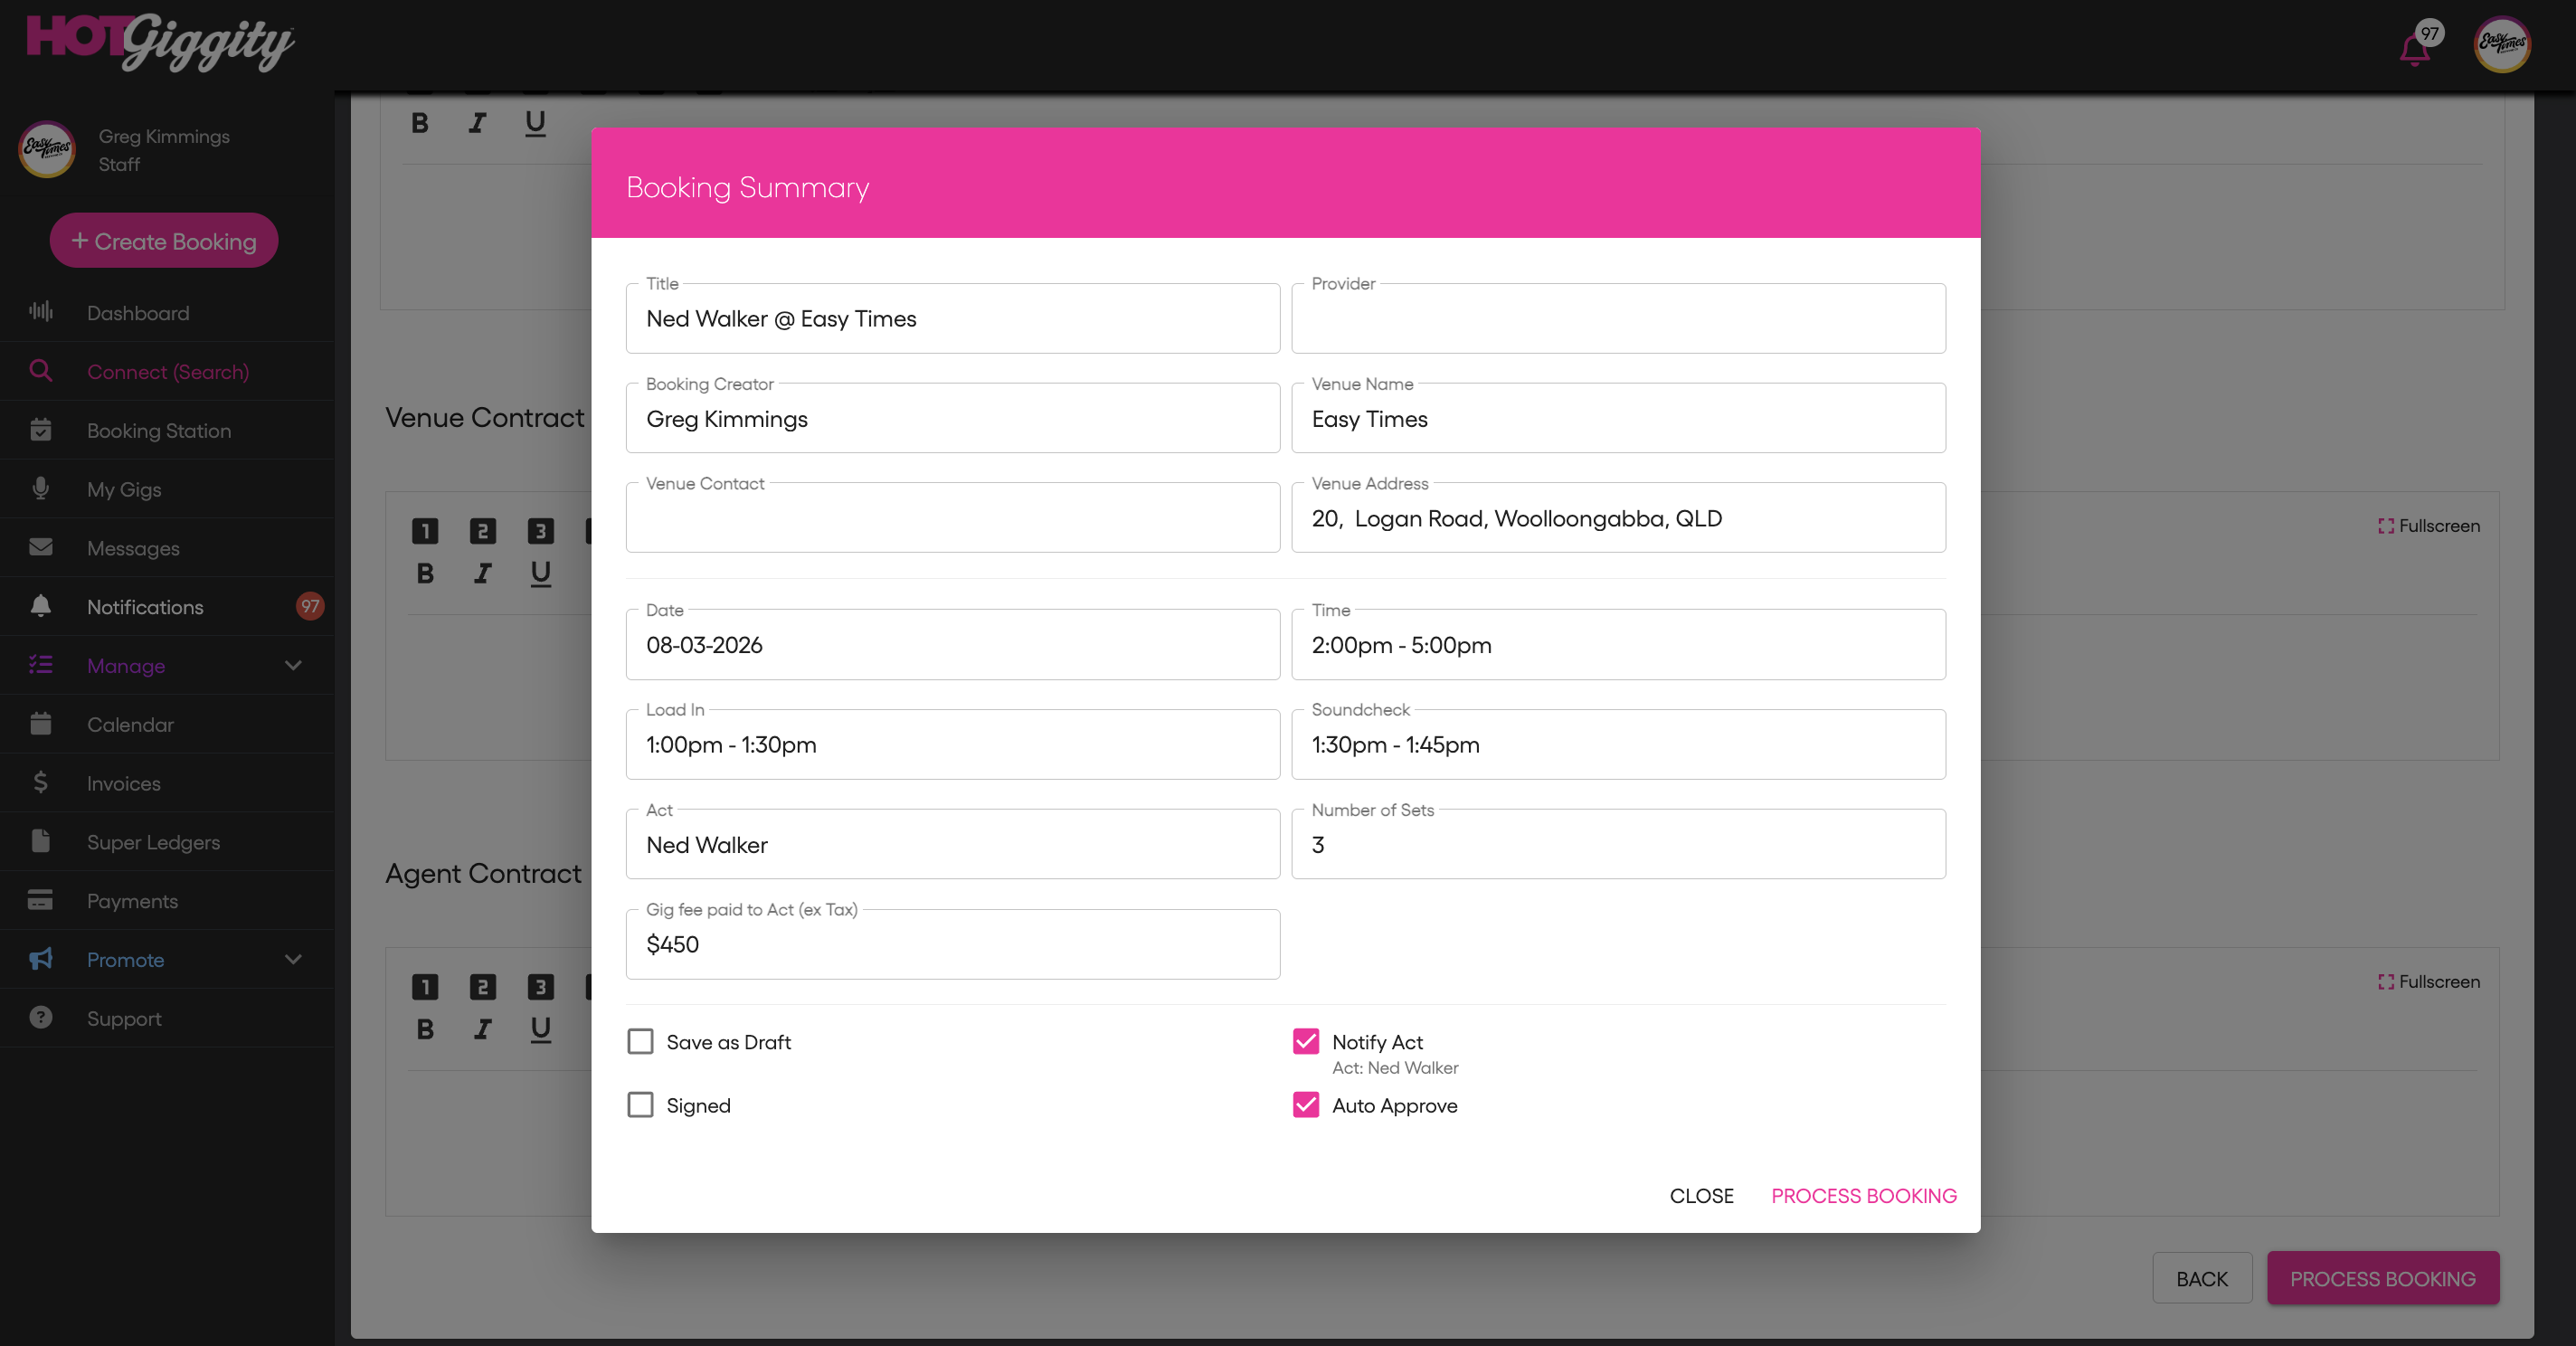Viewport: 2576px width, 1346px height.
Task: Uncheck the Notify Act checkbox
Action: pos(1306,1042)
